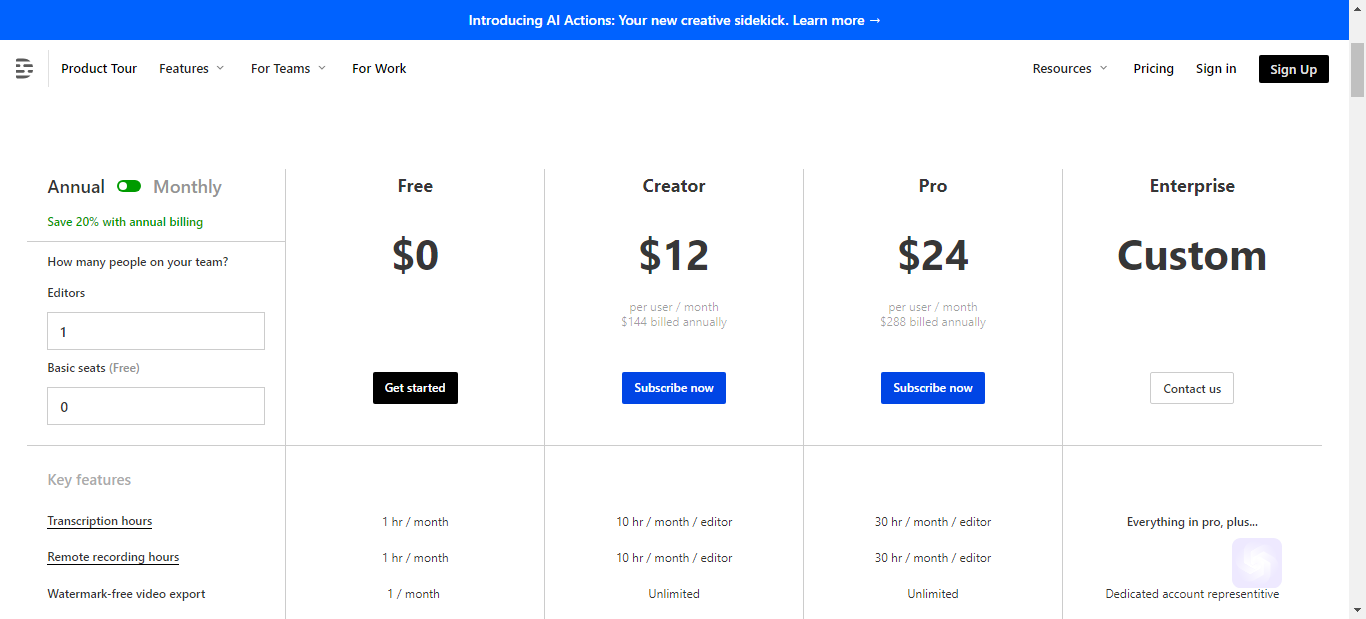Expand the Features dropdown menu
Screen dimensions: 1366x619
[192, 68]
